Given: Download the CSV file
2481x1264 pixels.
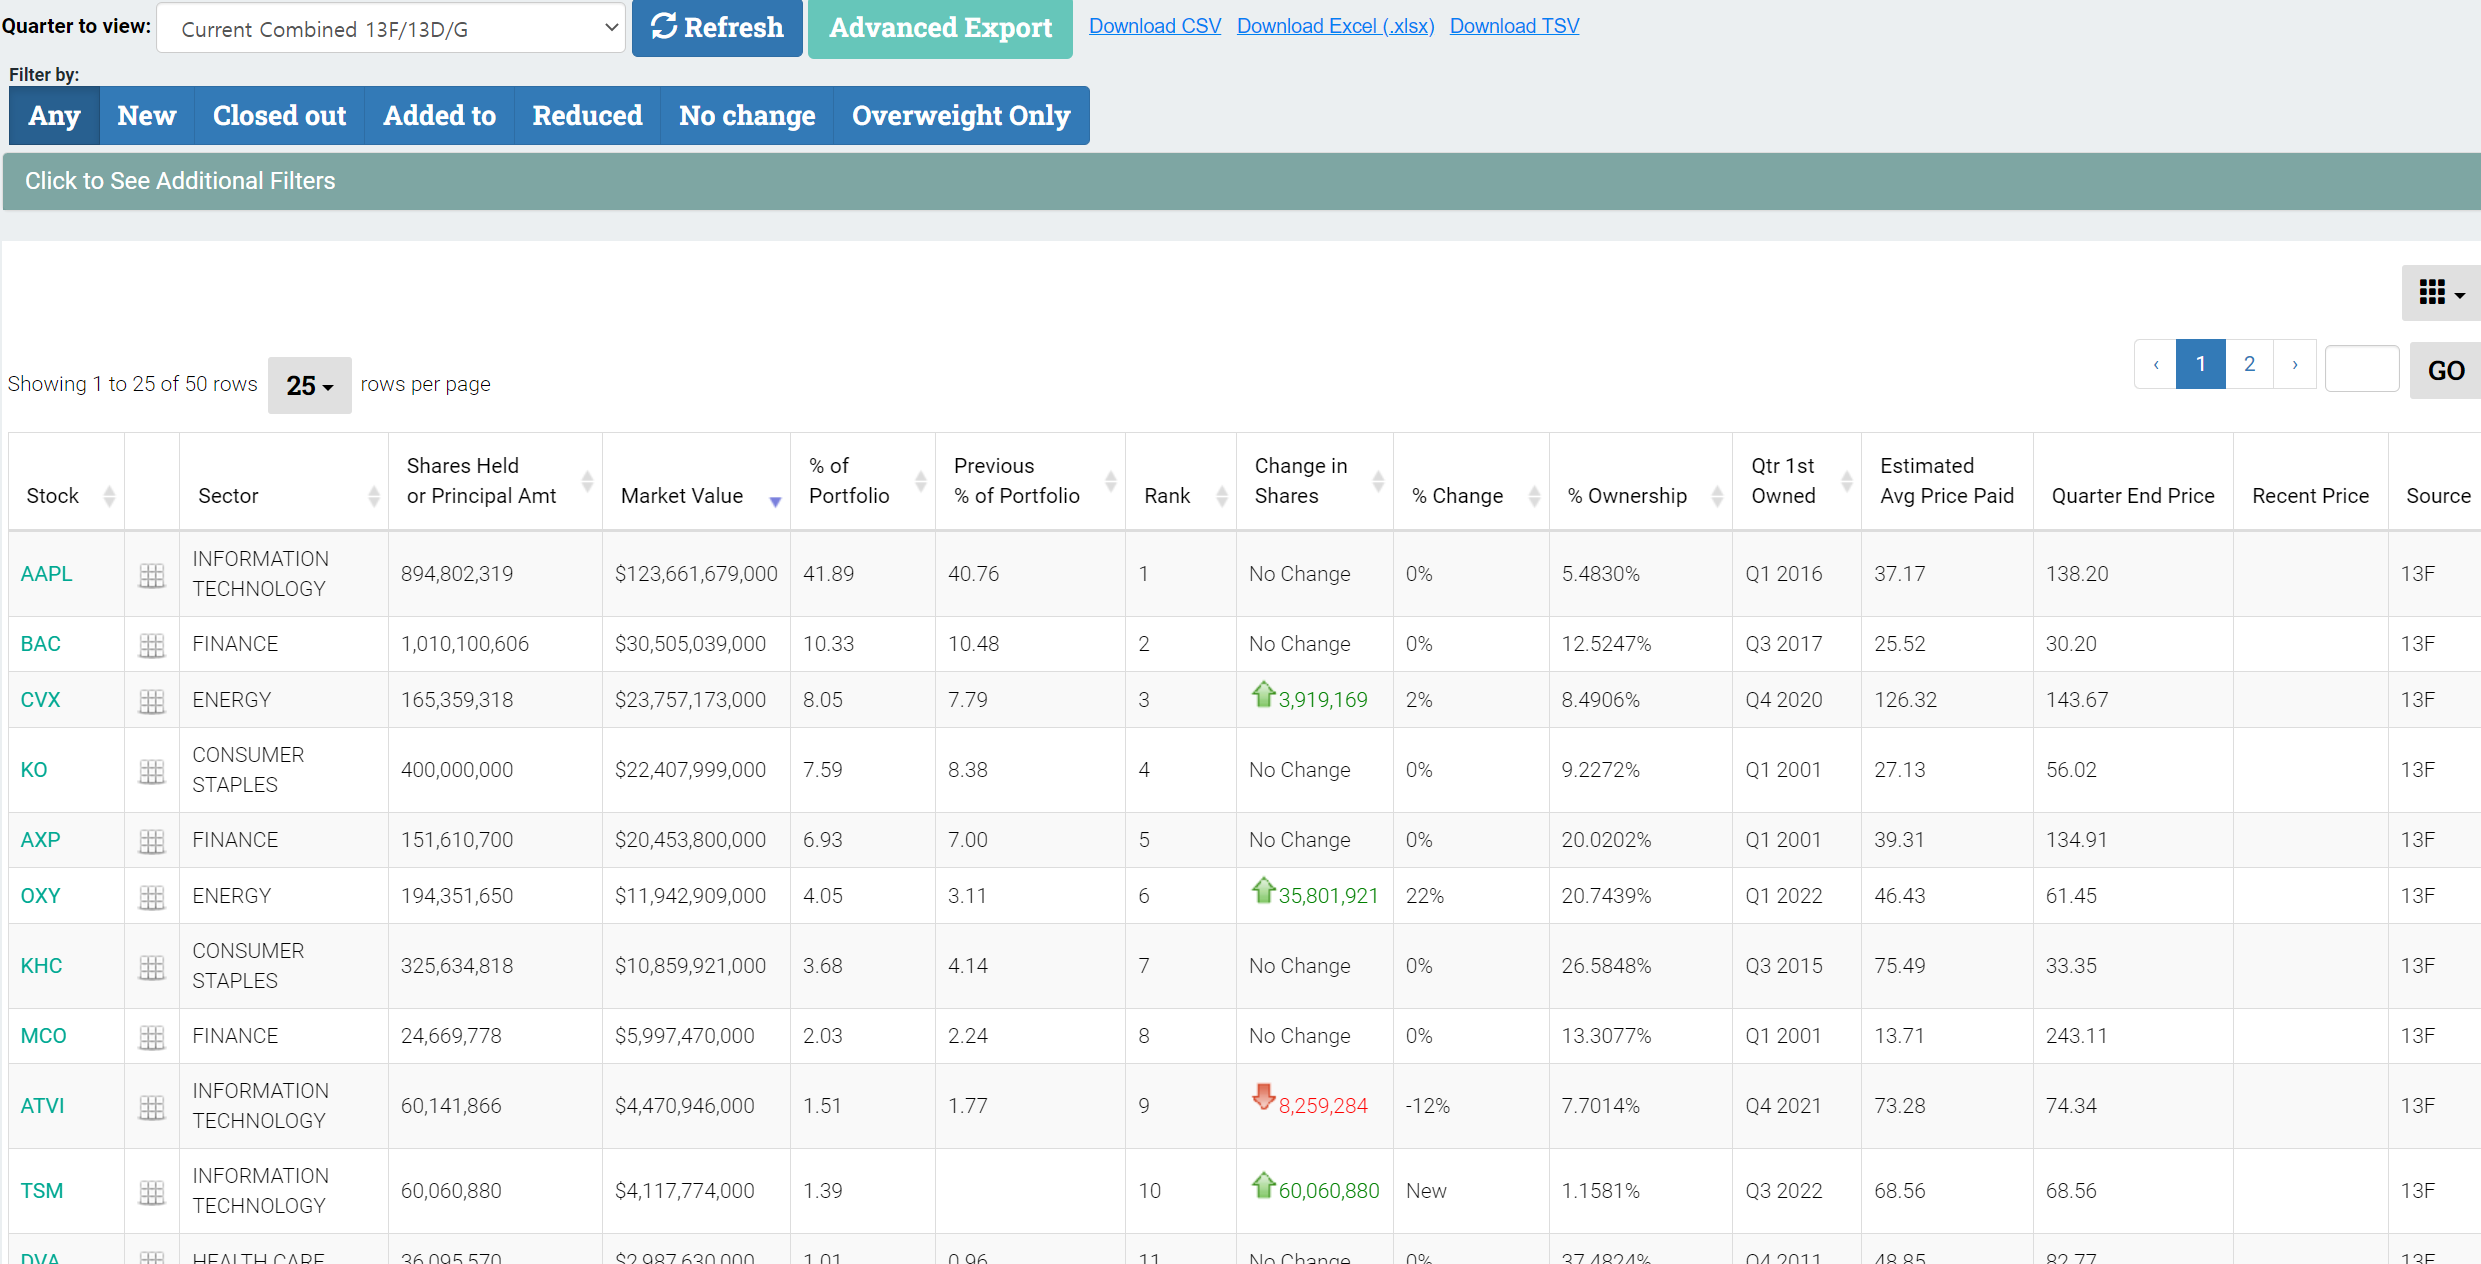Looking at the screenshot, I should pyautogui.click(x=1155, y=27).
